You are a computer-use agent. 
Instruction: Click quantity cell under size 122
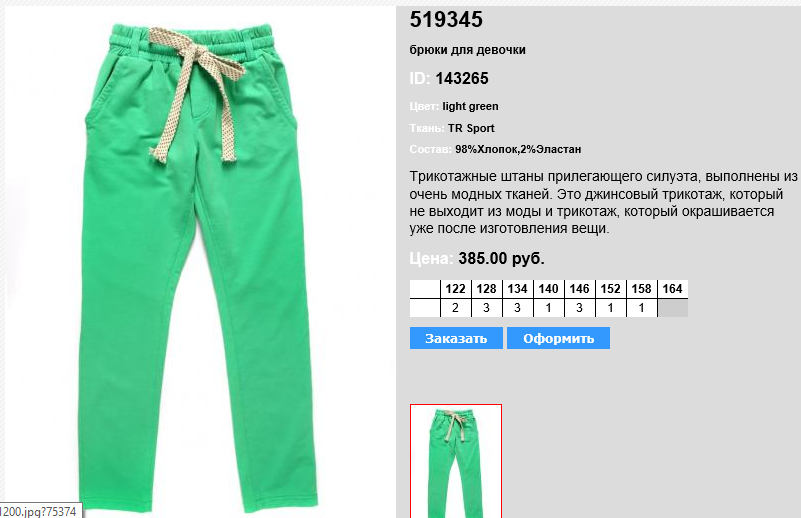456,308
